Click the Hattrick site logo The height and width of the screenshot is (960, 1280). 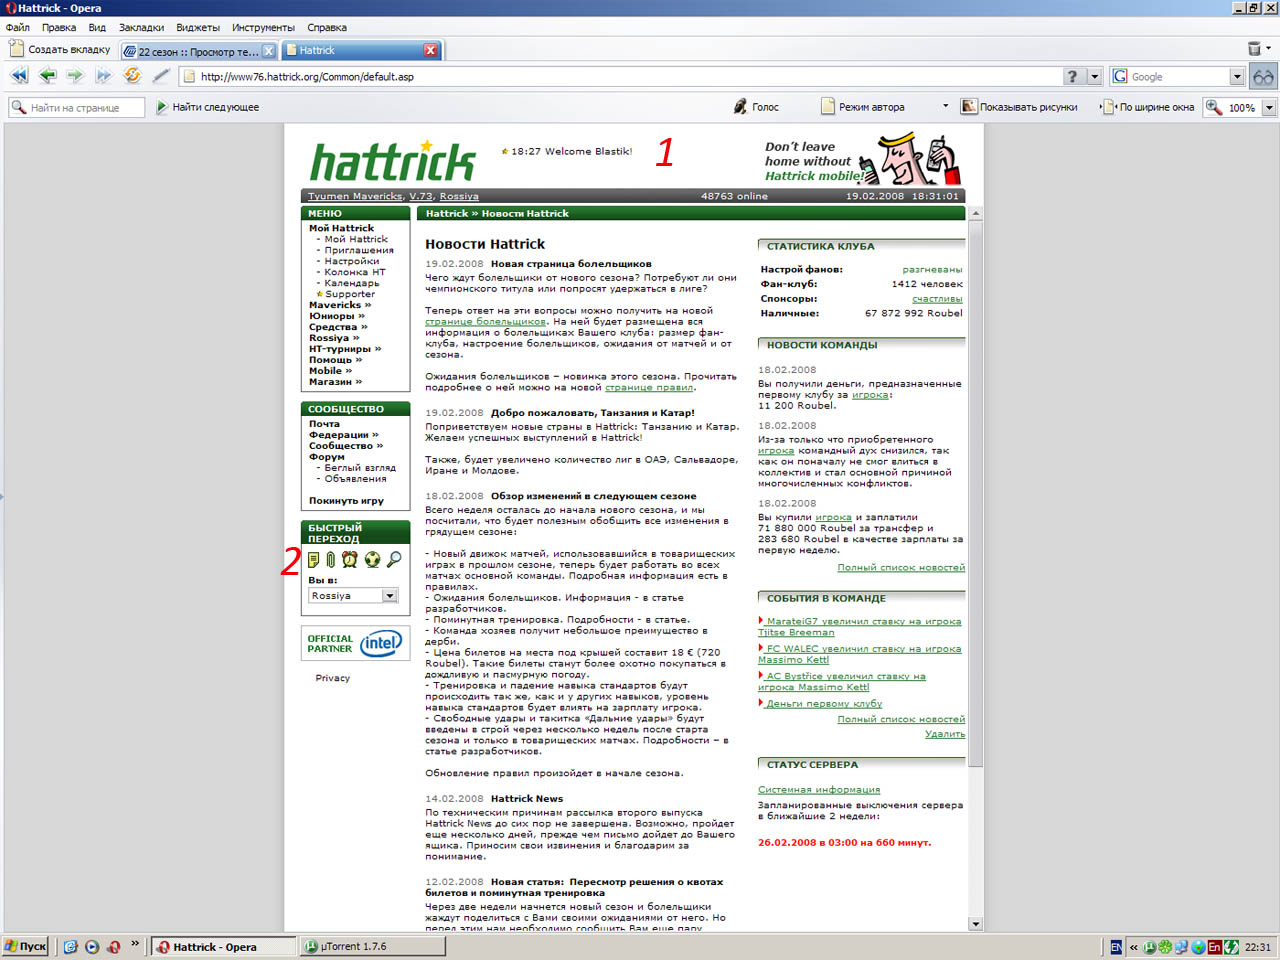coord(392,162)
